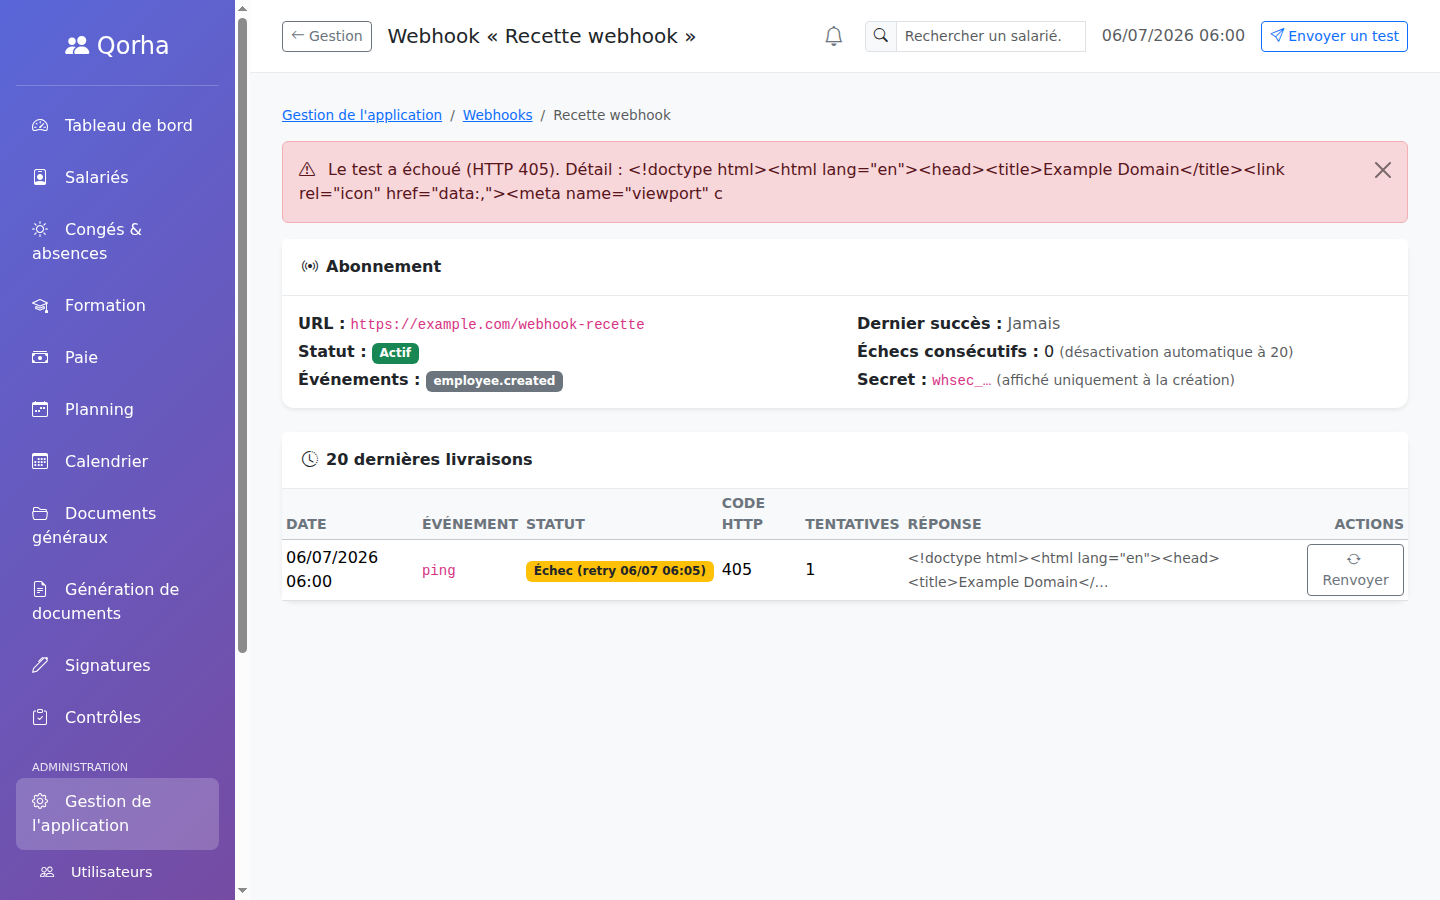This screenshot has width=1440, height=900.
Task: Click the Paie cash icon
Action: [40, 357]
